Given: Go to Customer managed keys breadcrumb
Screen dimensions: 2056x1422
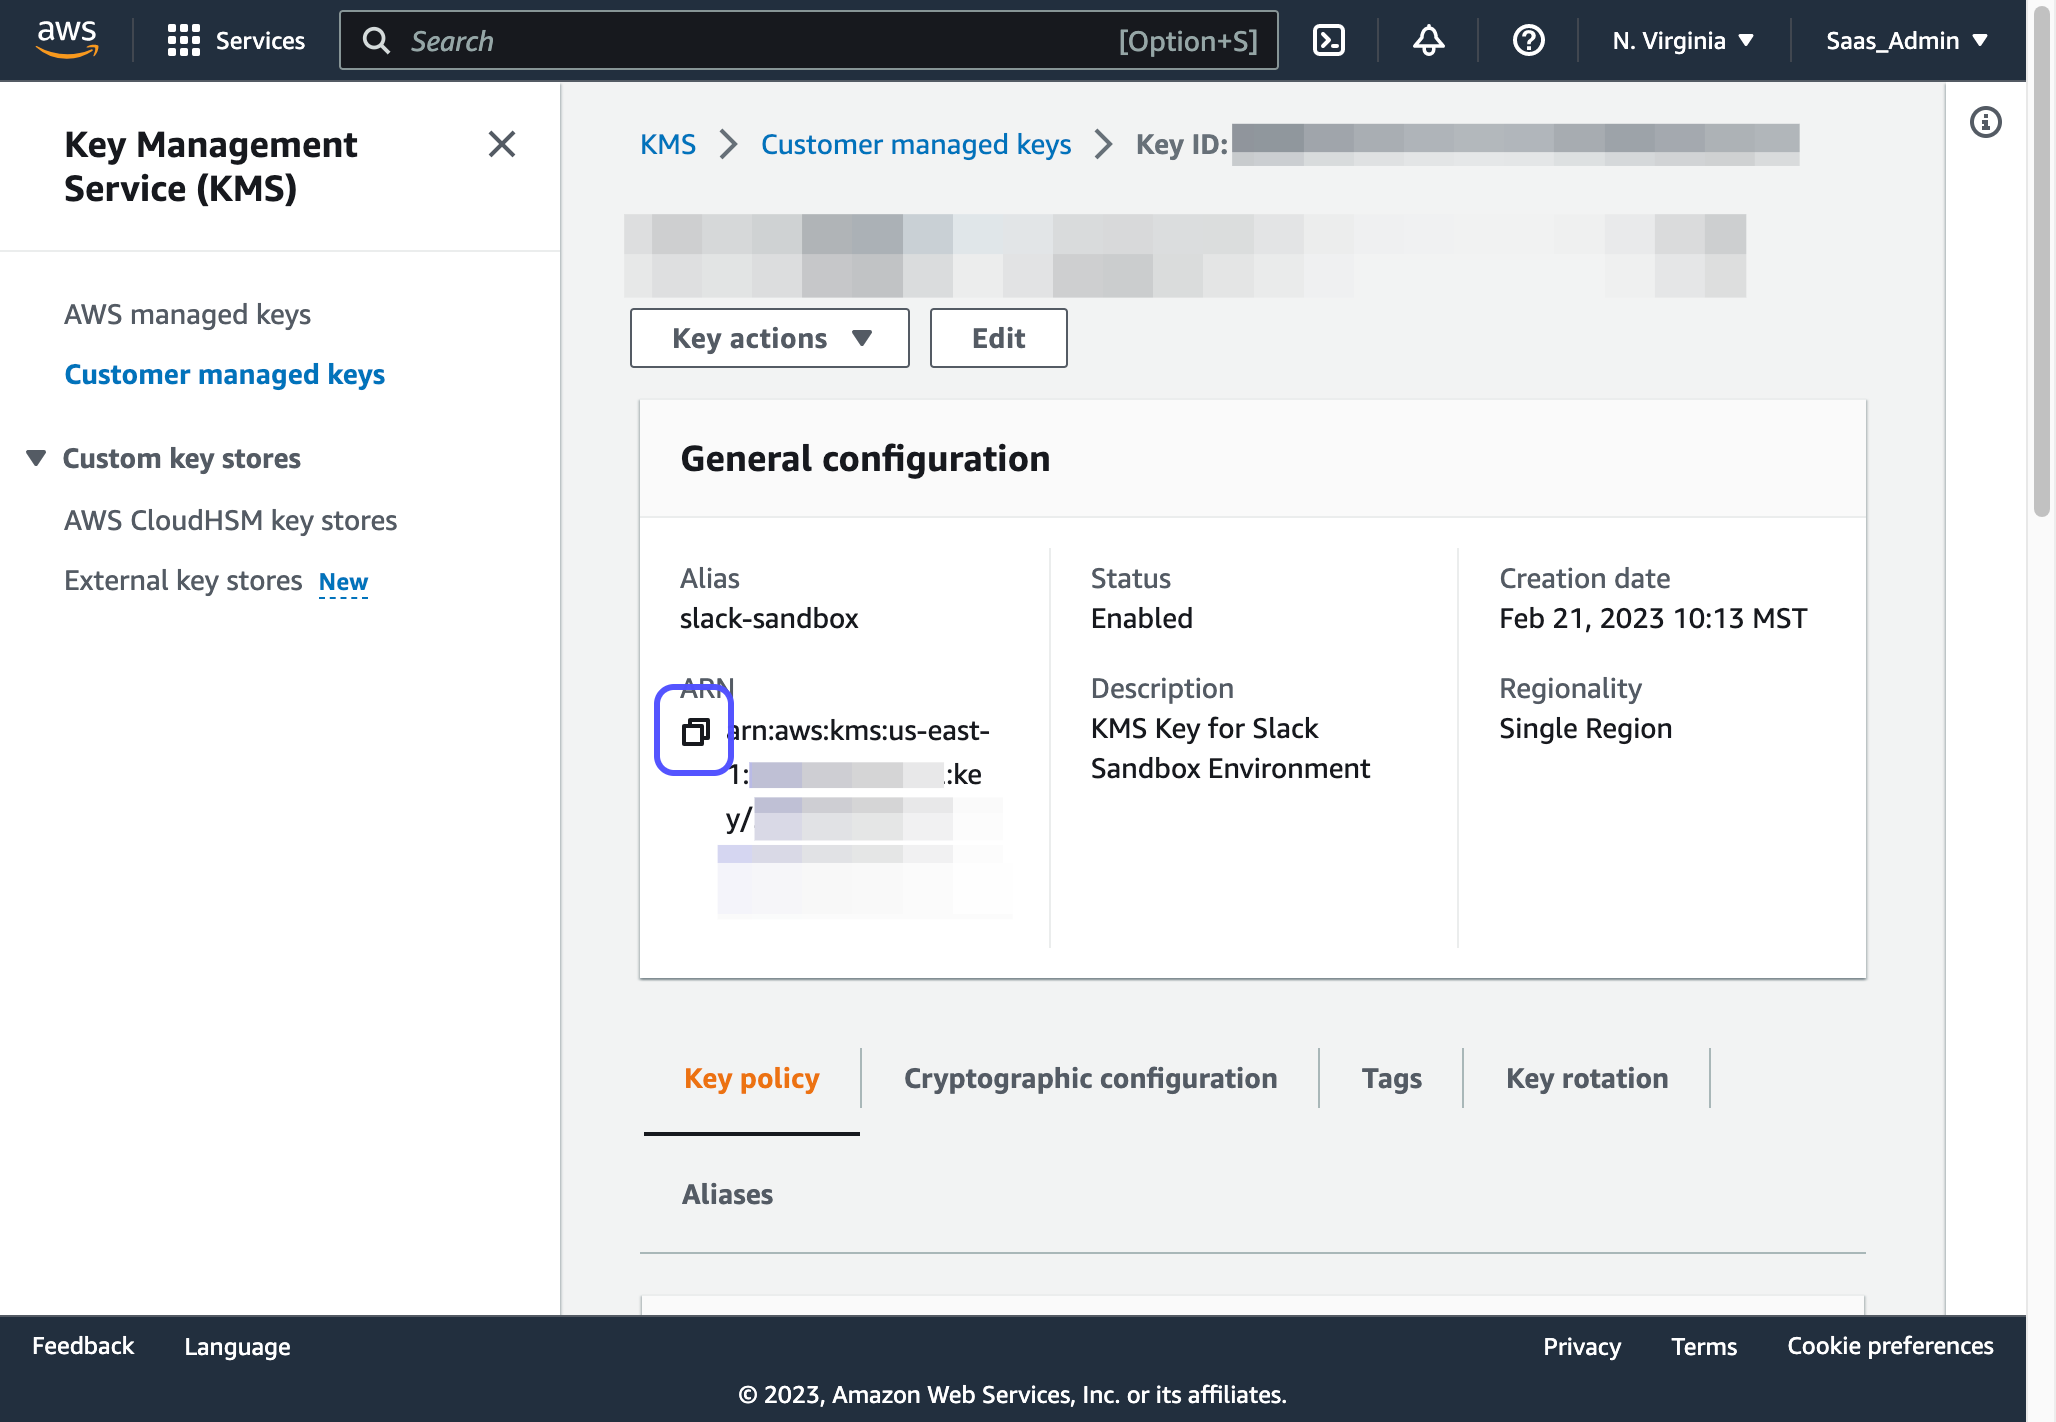Looking at the screenshot, I should point(915,144).
